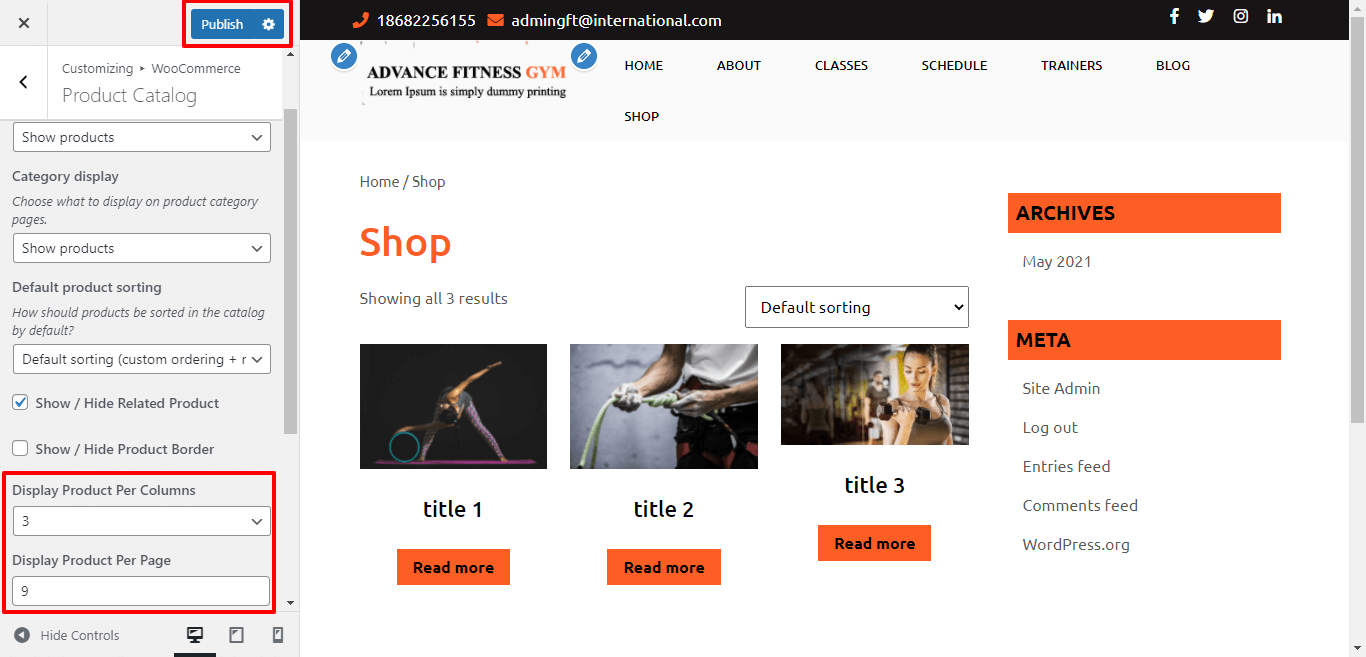Open Display Product Per Columns dropdown
Screen dimensions: 1366x657
click(141, 521)
